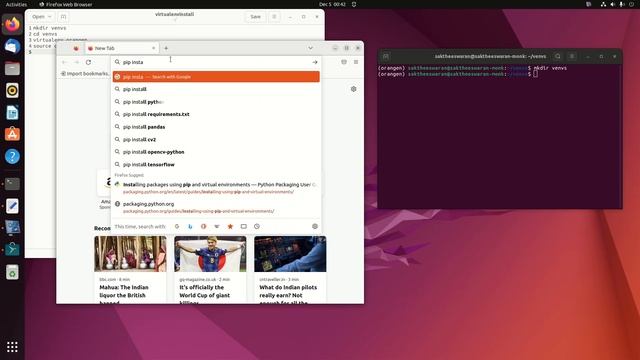Choose 'pip install requirements.txt' suggestion

[x=216, y=114]
